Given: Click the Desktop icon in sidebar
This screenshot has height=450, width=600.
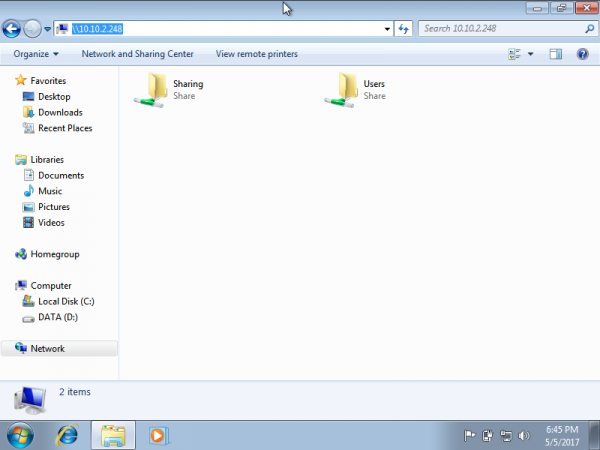Looking at the screenshot, I should click(28, 96).
